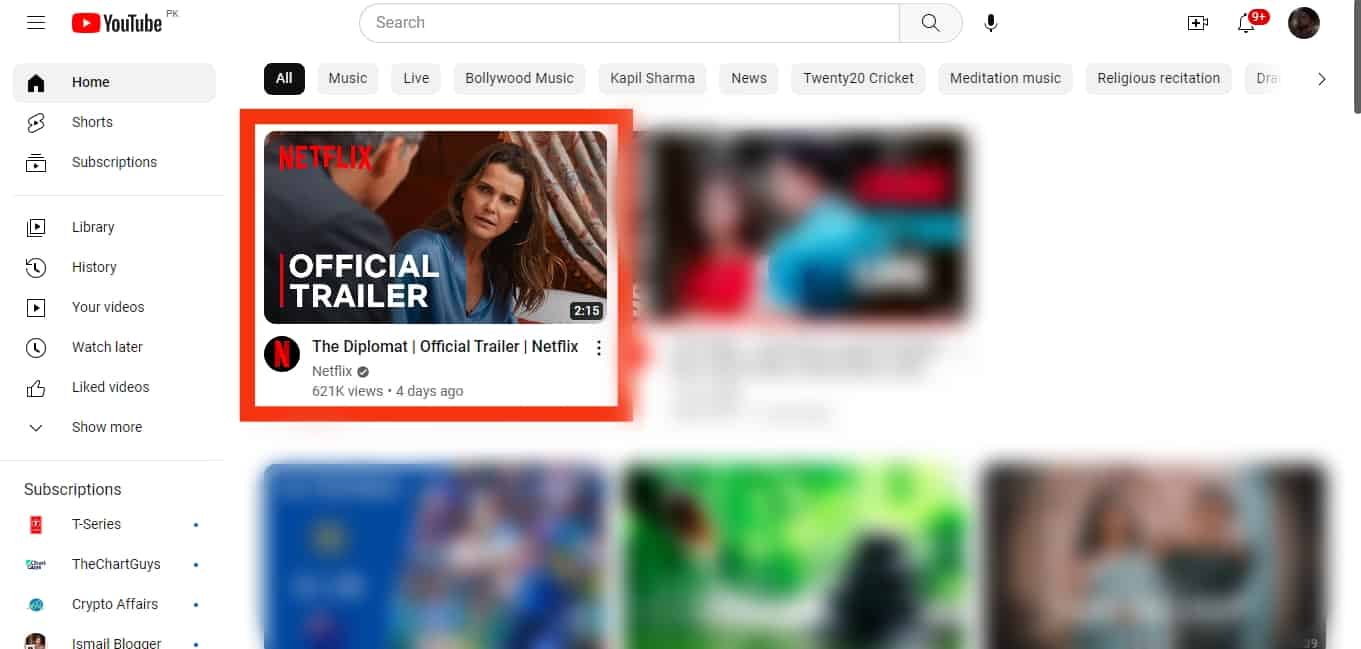The width and height of the screenshot is (1361, 649).
Task: Select the Meditation music chip
Action: click(x=1005, y=79)
